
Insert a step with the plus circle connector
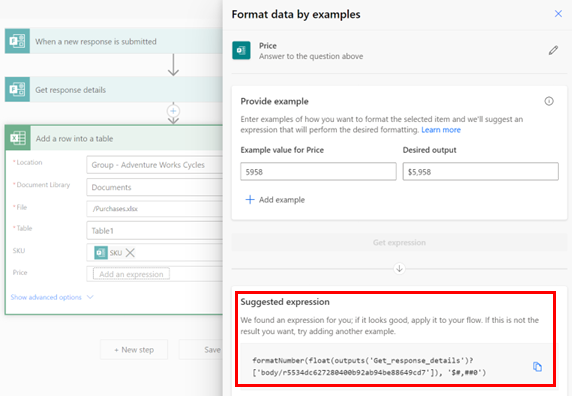pos(173,111)
